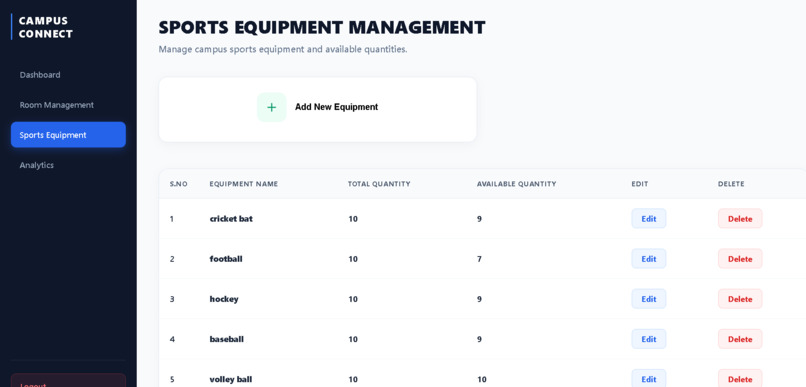
Task: Edit the baseball row
Action: pos(649,339)
